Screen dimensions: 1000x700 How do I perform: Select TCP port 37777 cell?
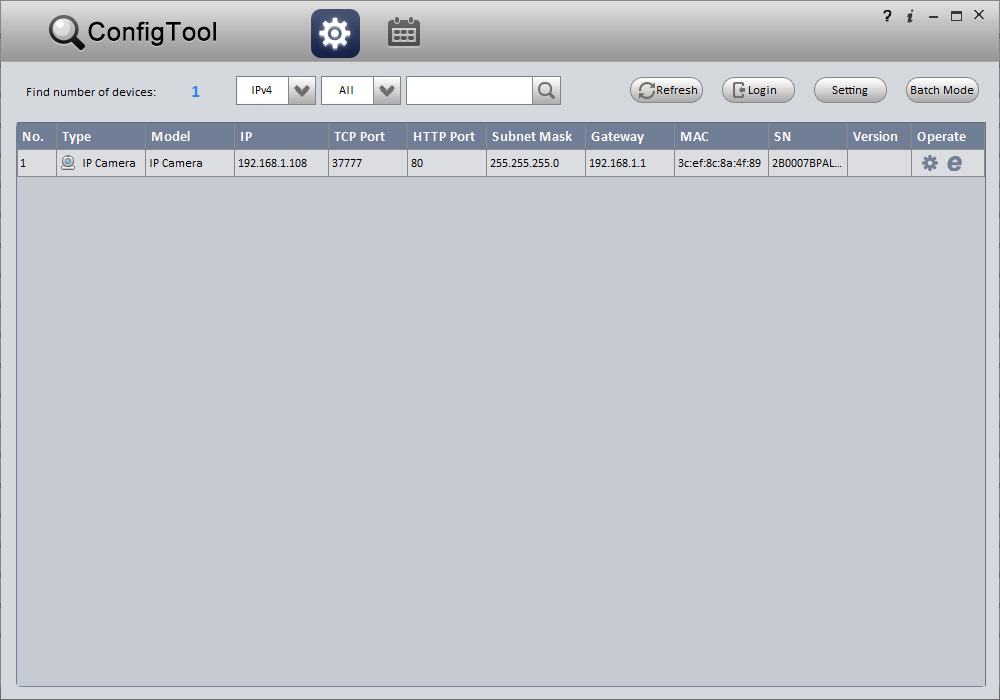[x=368, y=163]
